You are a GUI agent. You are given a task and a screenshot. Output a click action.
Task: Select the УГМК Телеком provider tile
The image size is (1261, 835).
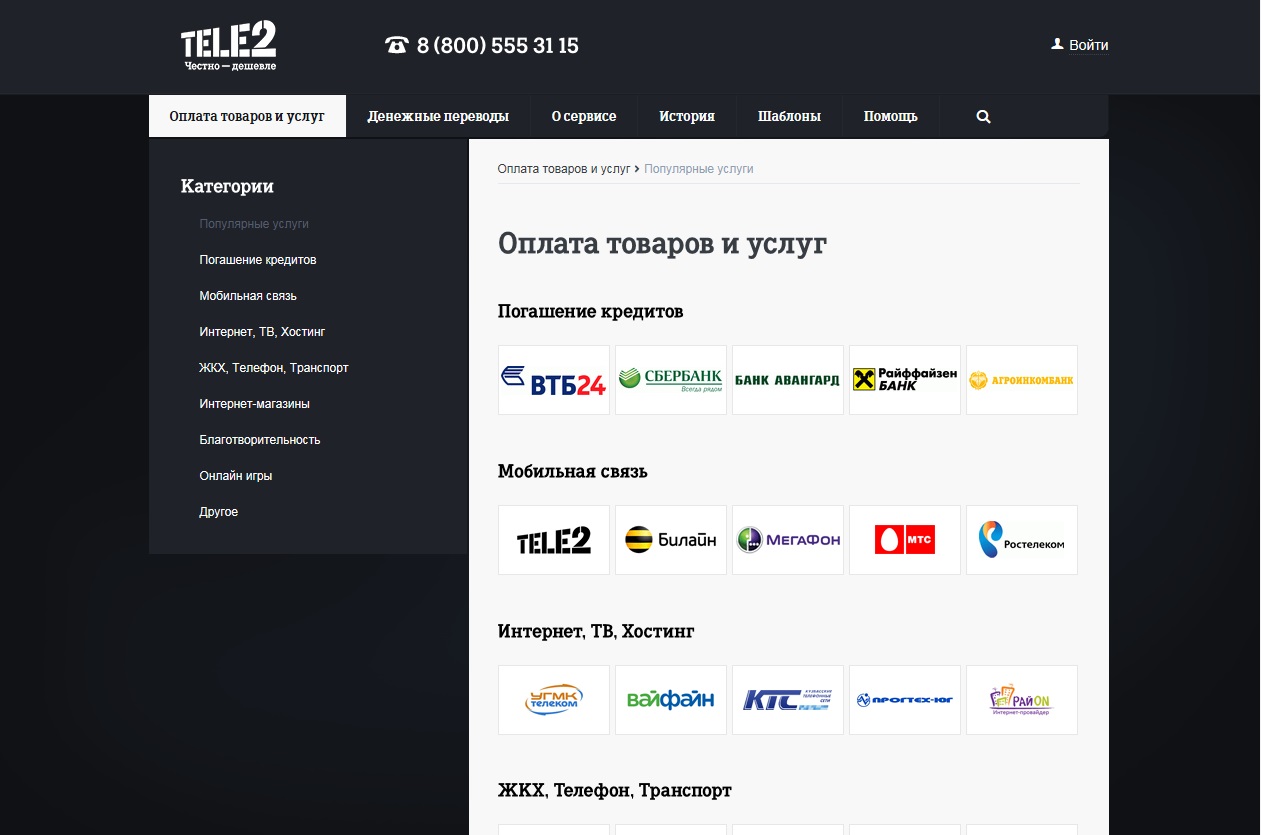point(554,700)
